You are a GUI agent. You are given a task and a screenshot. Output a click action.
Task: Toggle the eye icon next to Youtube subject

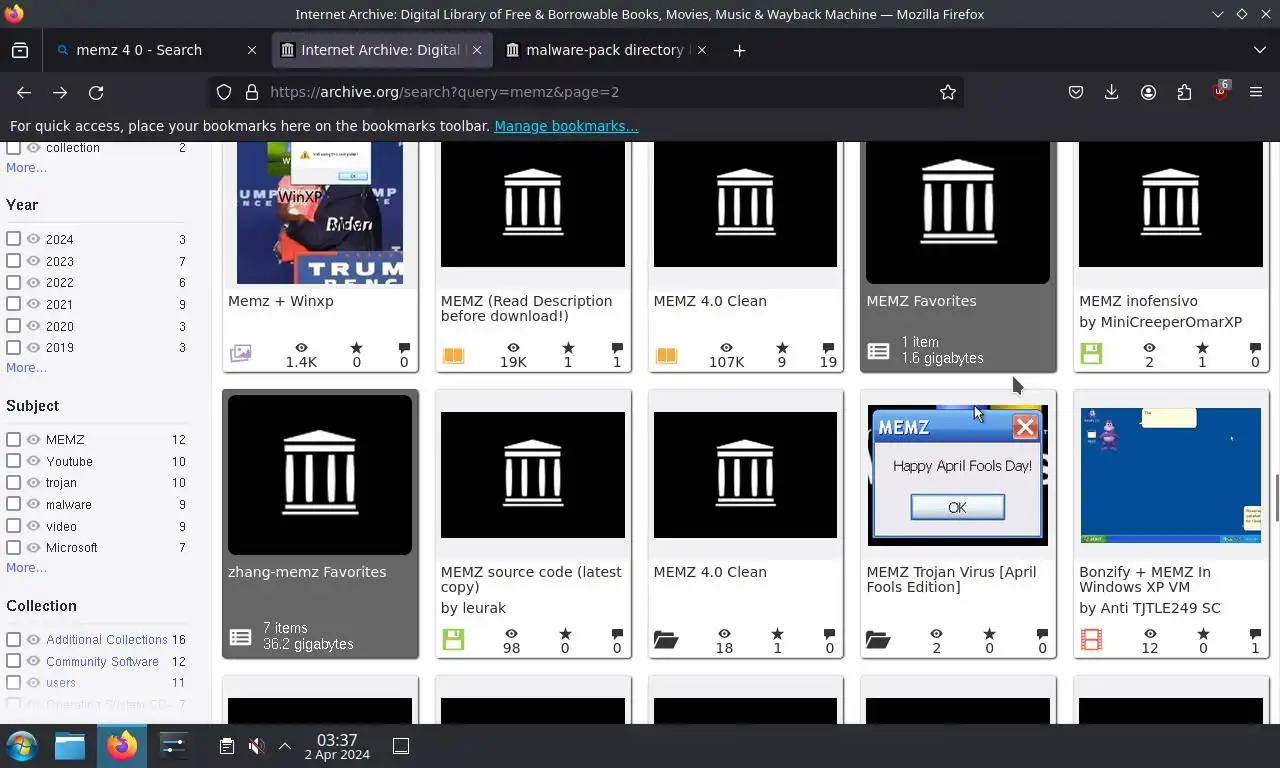(x=33, y=461)
